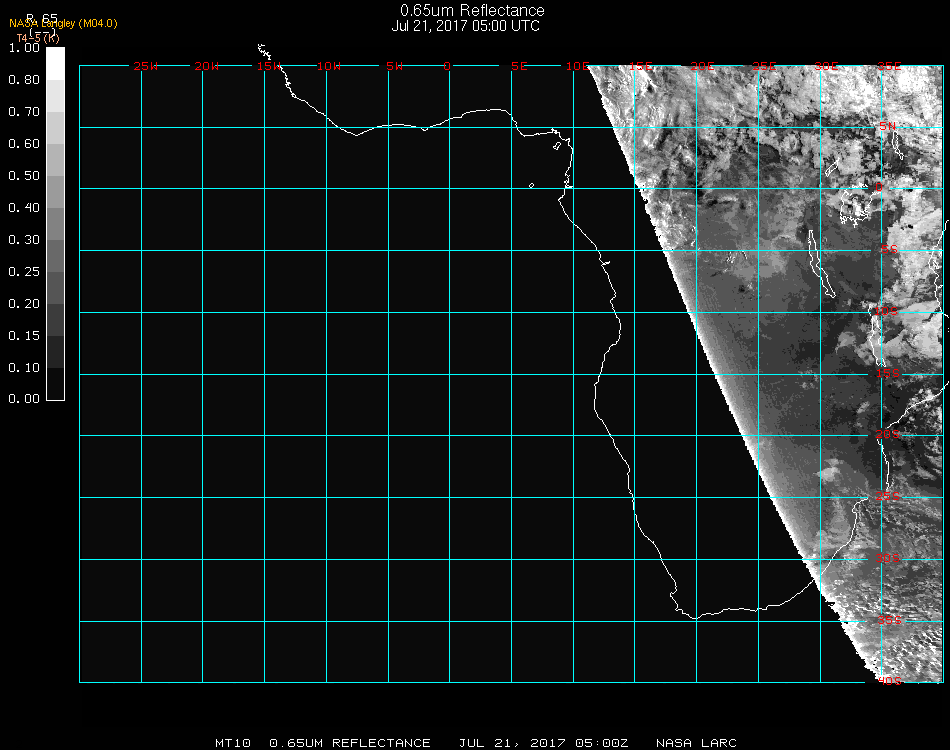Select the 0.10 color scale value
Screen dimensions: 950x750
(x=24, y=368)
